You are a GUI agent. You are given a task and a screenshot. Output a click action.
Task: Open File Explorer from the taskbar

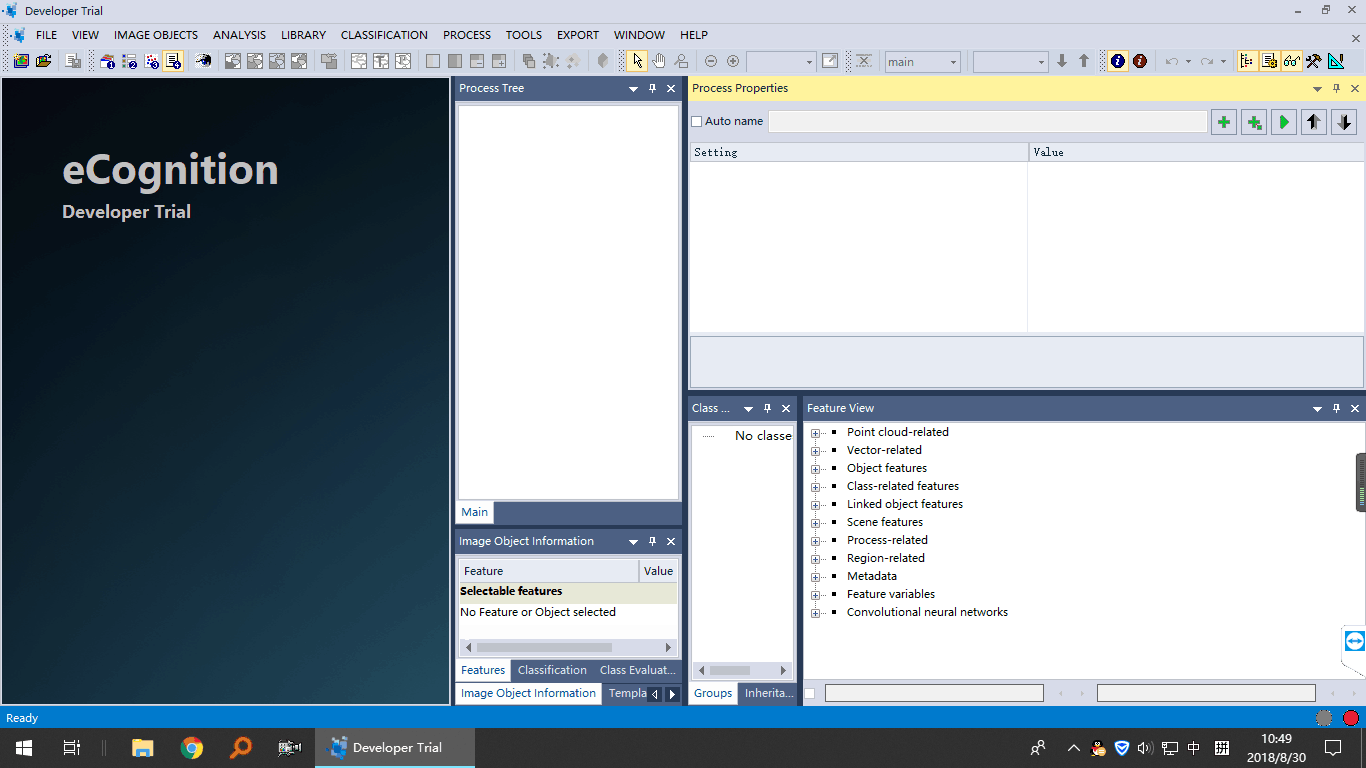tap(143, 748)
